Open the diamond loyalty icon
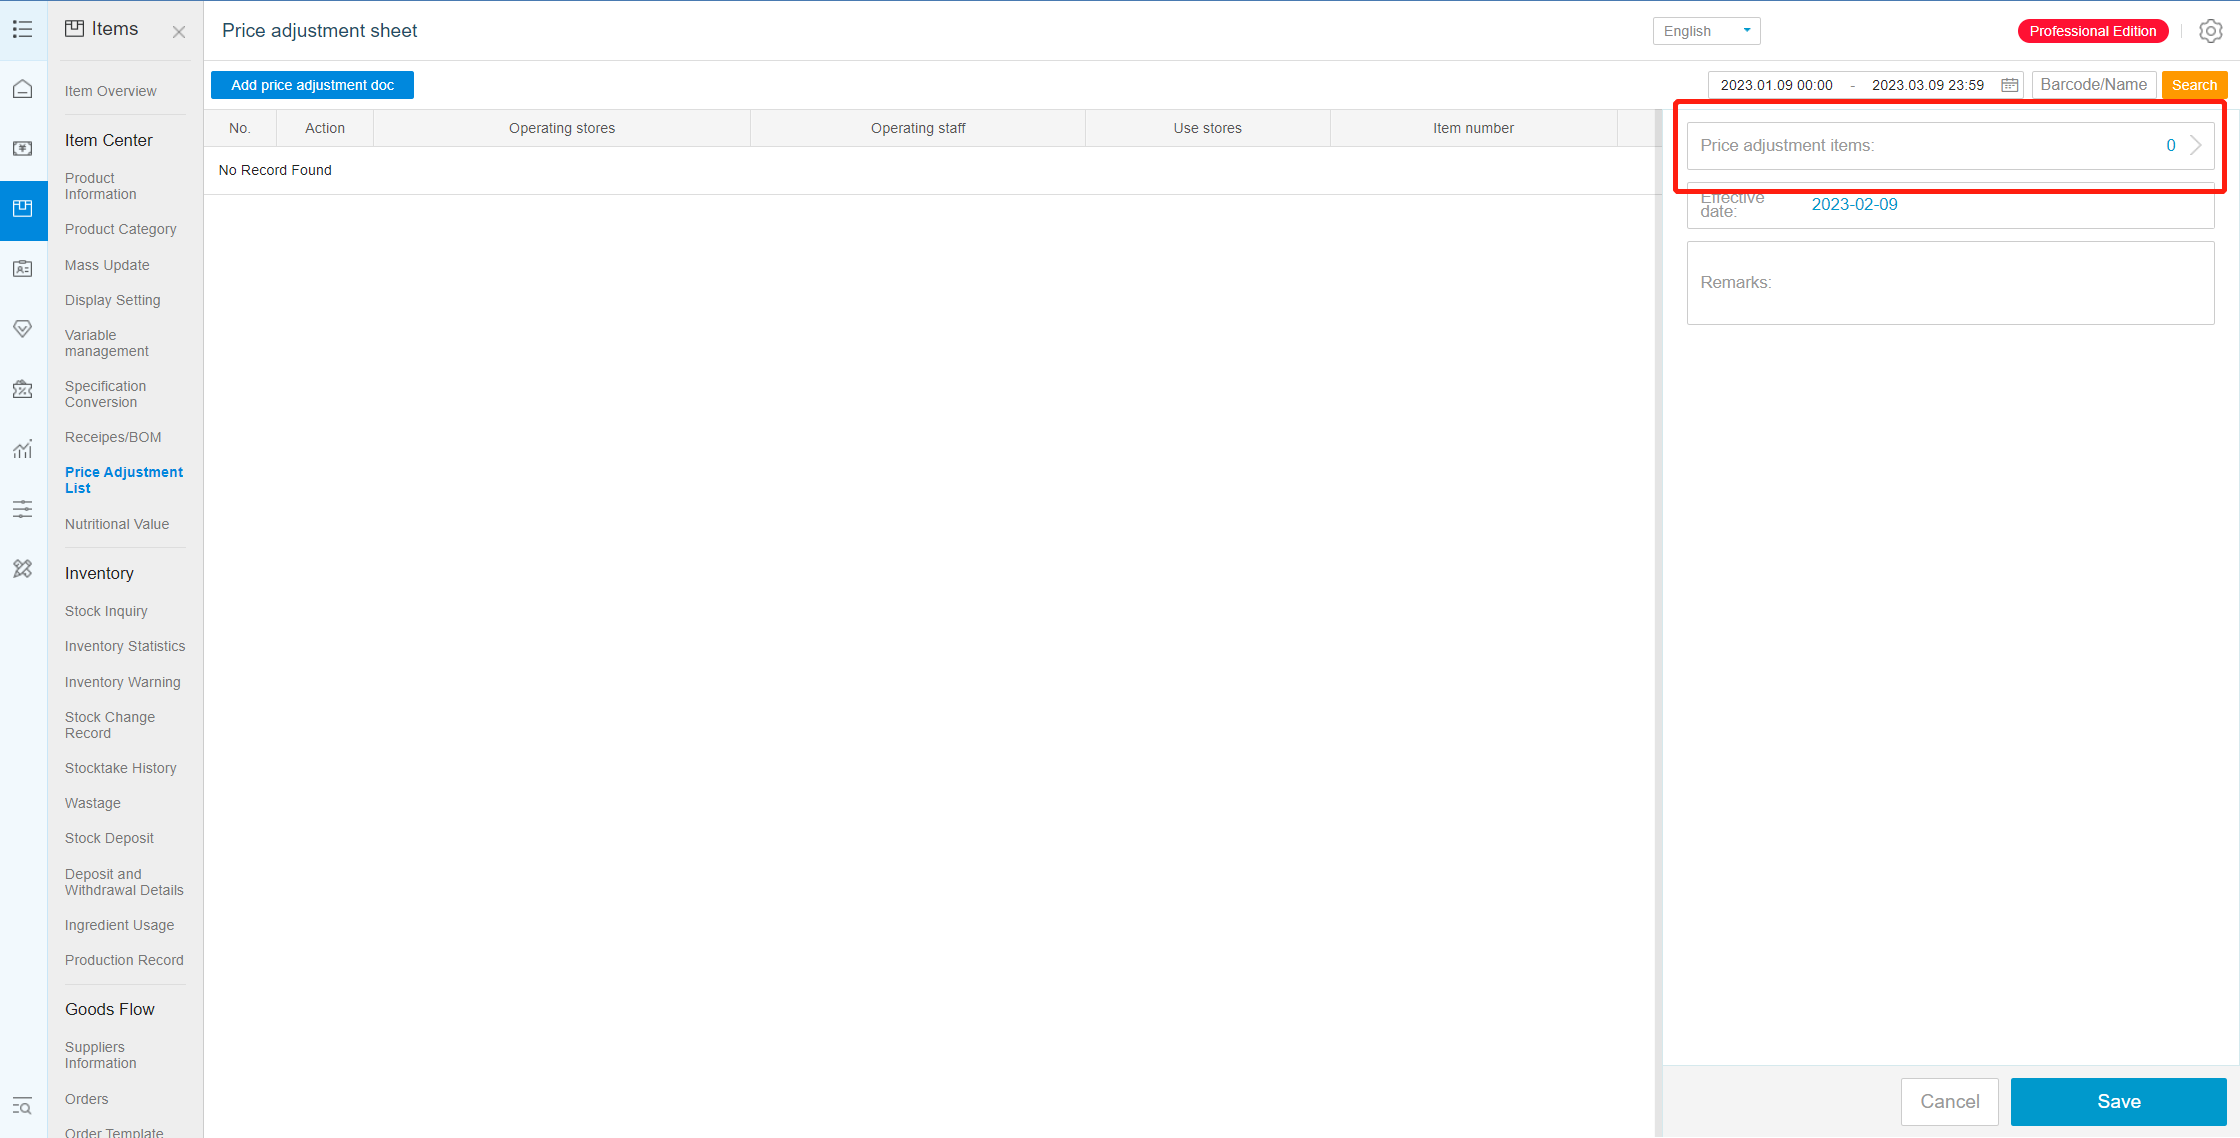 point(22,329)
